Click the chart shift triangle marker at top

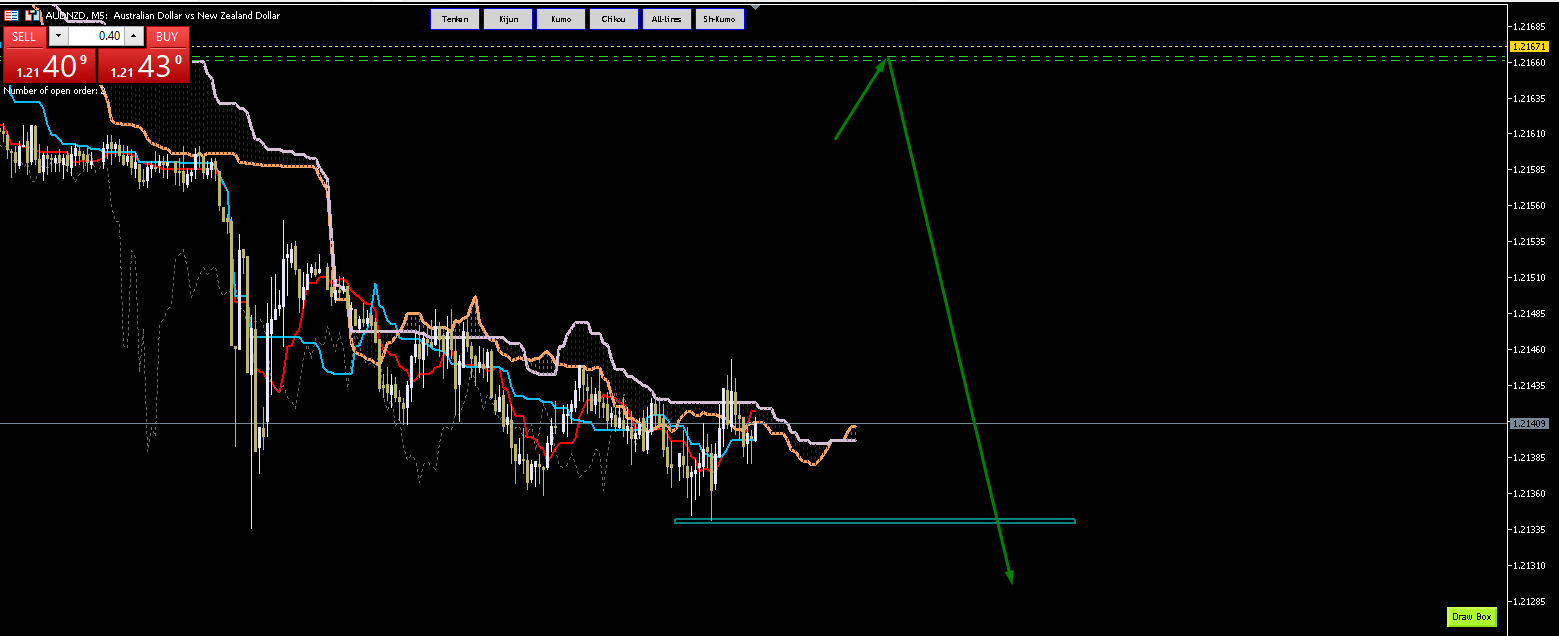(753, 7)
